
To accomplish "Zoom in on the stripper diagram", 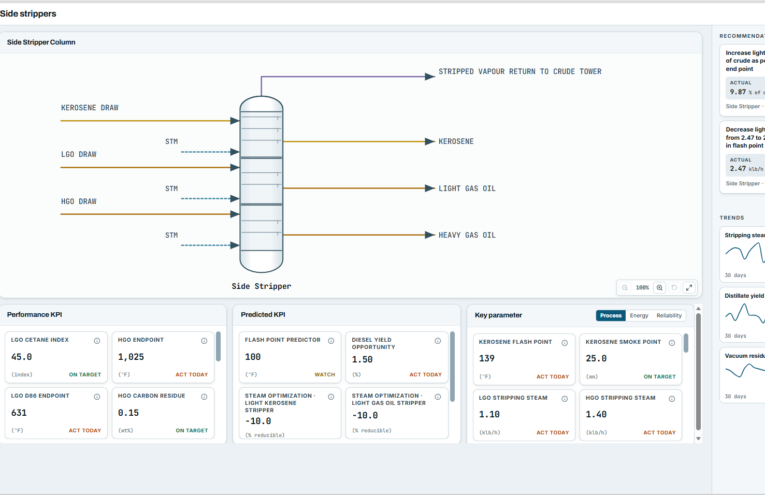I will pyautogui.click(x=659, y=288).
